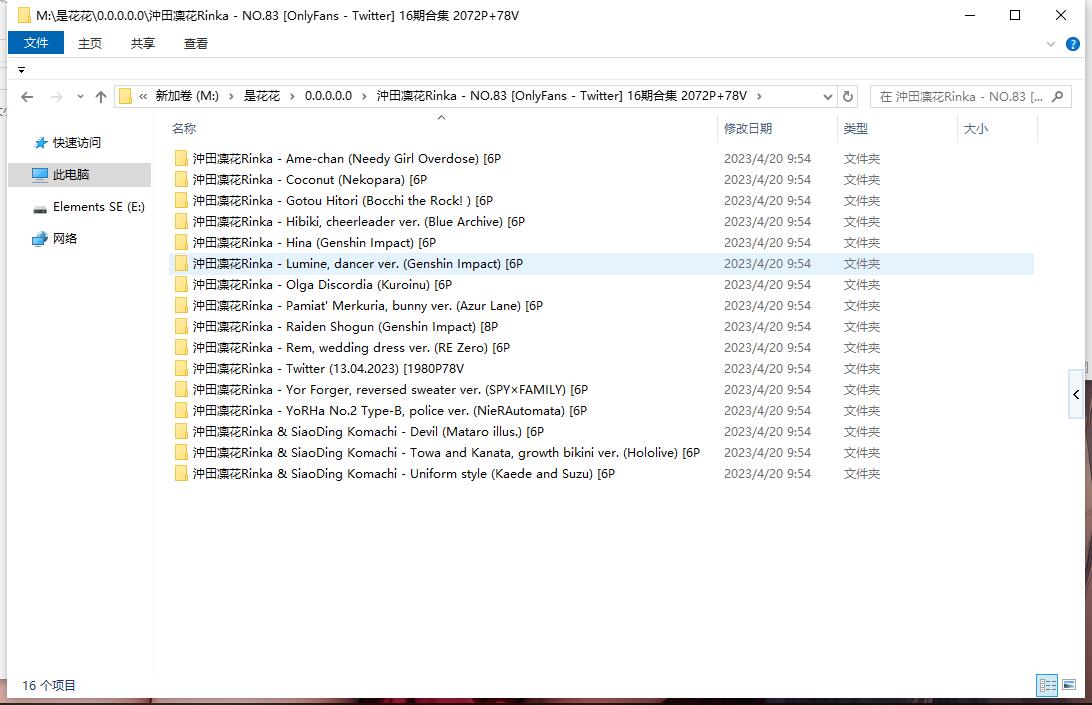The height and width of the screenshot is (705, 1092).
Task: Switch to the 查看 ribbon tab
Action: (x=196, y=43)
